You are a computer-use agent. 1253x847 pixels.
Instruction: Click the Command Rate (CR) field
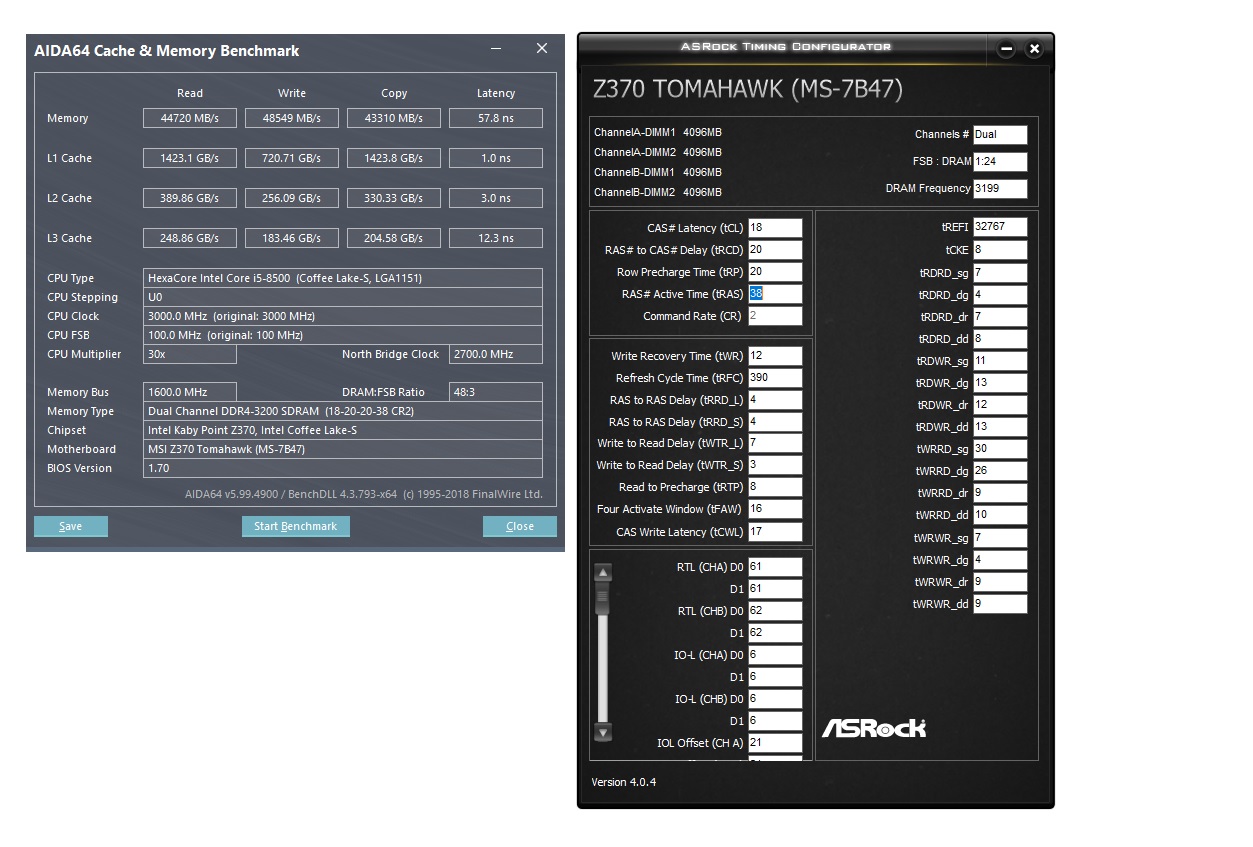point(775,316)
